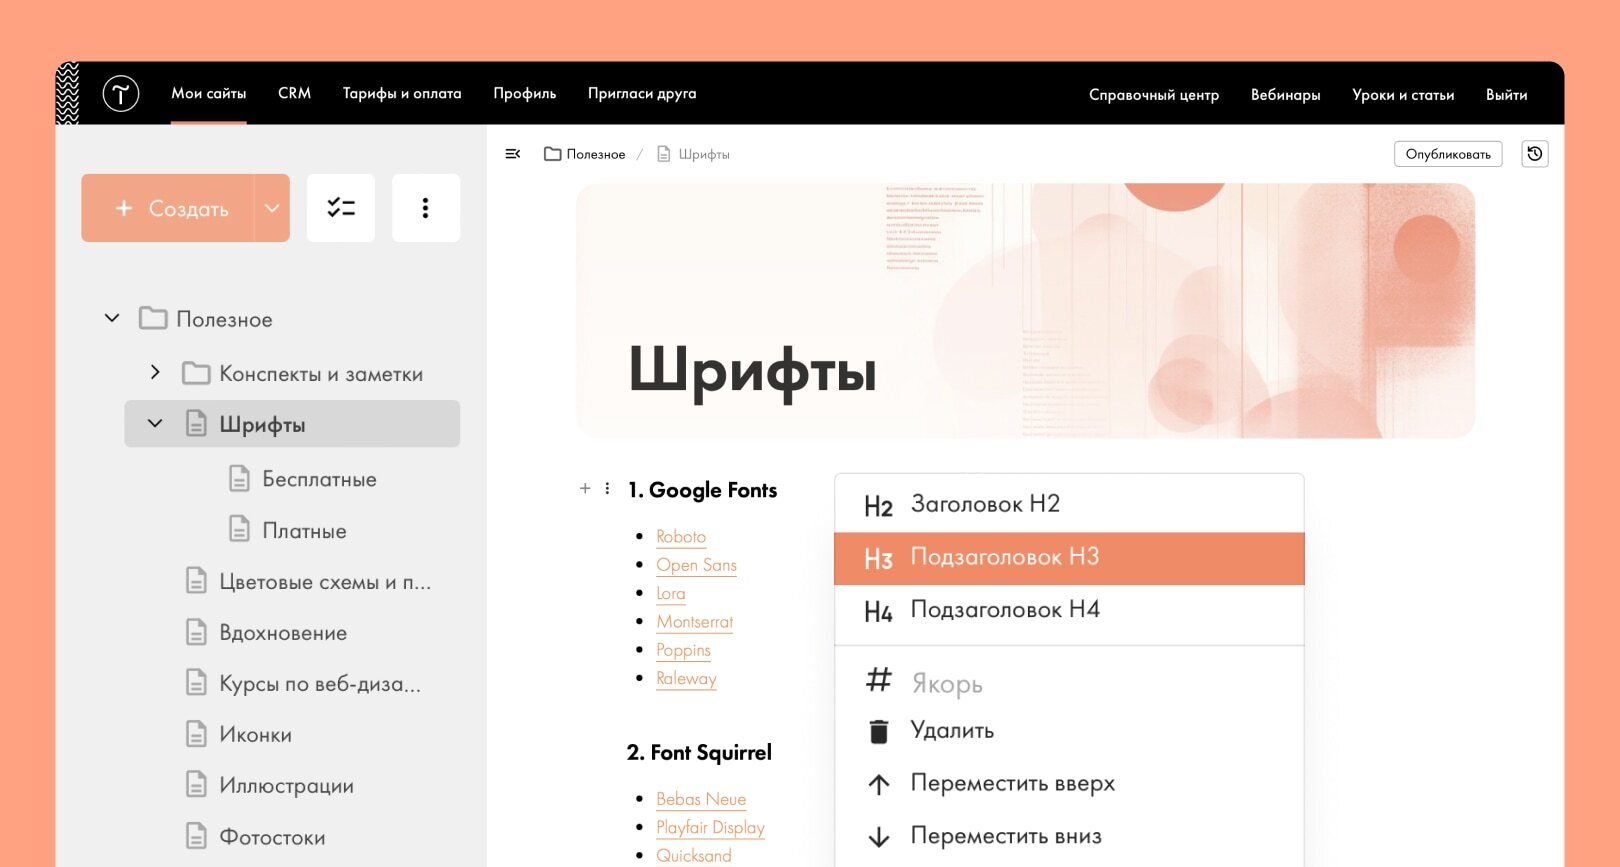Open the block handle dots beside Google Fonts
The height and width of the screenshot is (867, 1620).
(607, 489)
